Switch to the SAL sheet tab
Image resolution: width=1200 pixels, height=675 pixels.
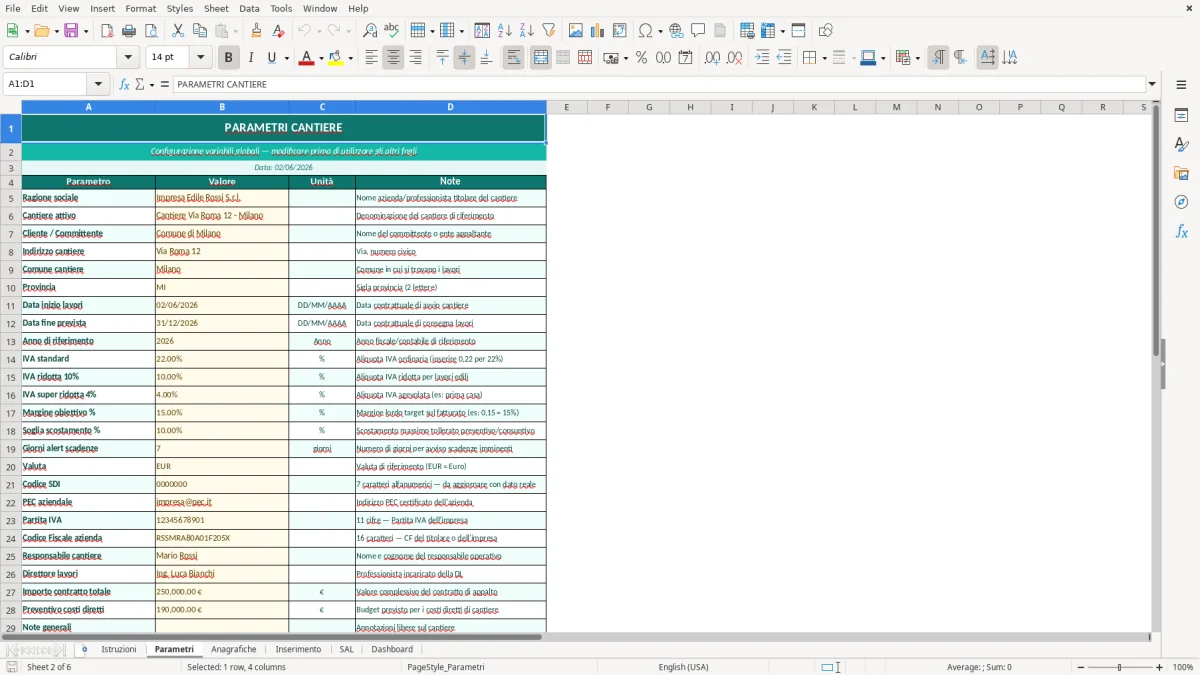pos(346,649)
